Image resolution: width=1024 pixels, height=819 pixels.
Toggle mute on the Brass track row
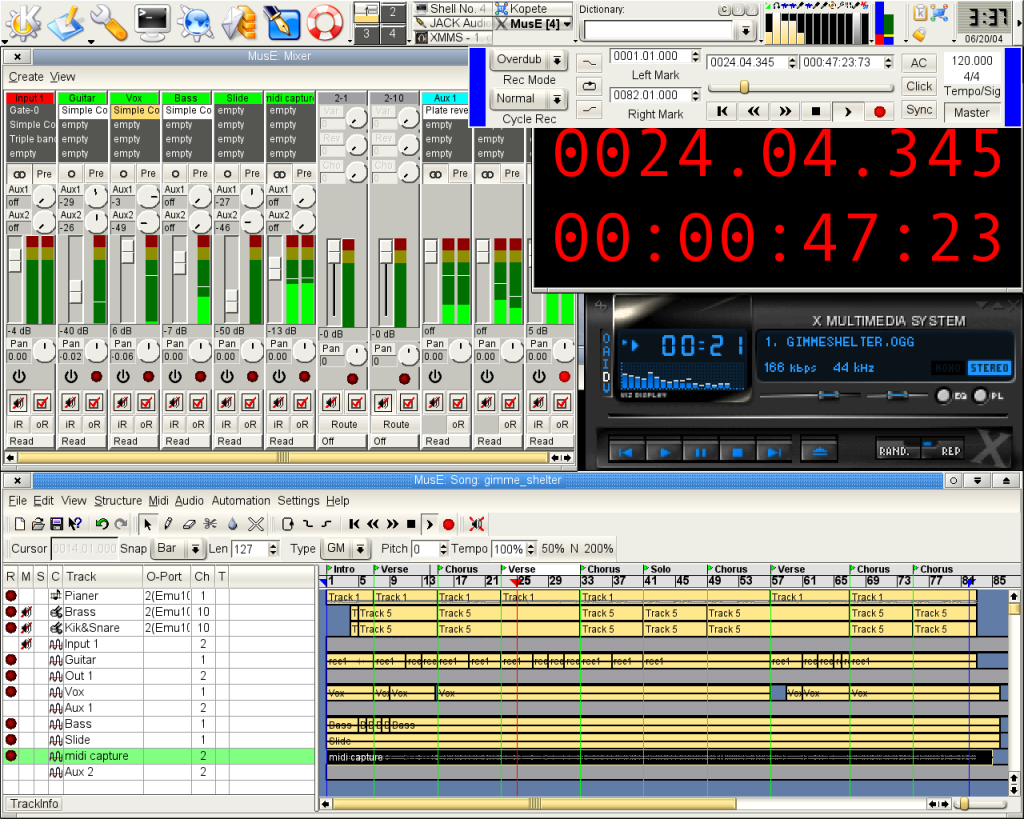[x=26, y=612]
